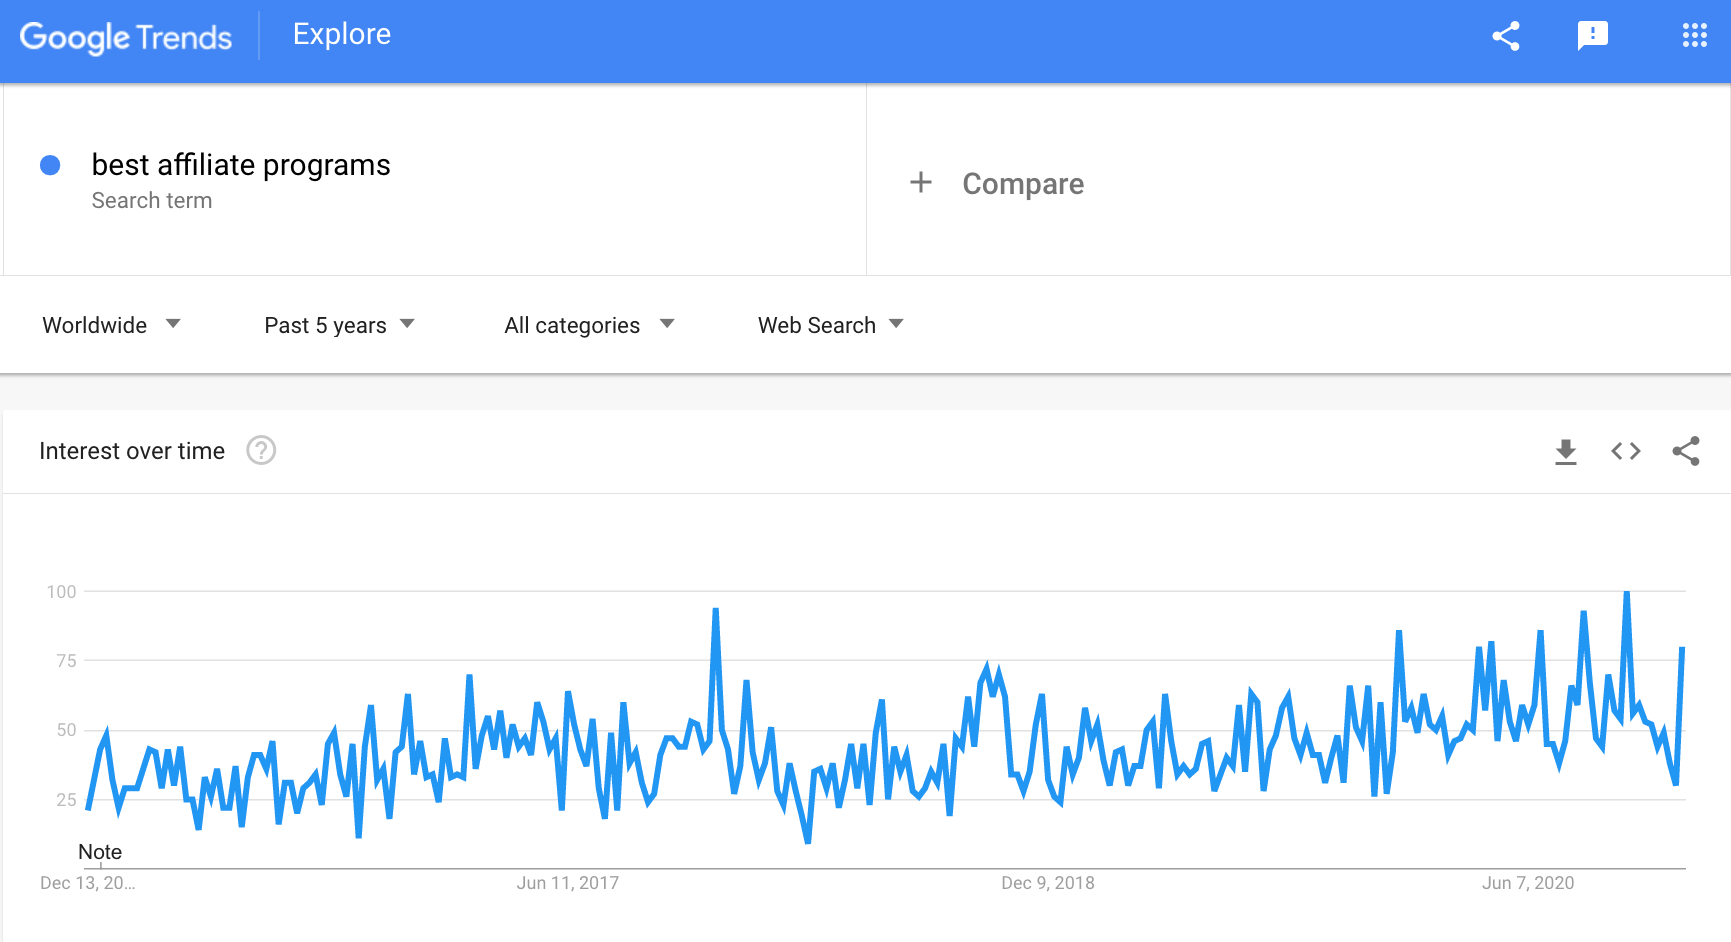Share the Interest over time chart
Image resolution: width=1731 pixels, height=942 pixels.
pos(1686,452)
